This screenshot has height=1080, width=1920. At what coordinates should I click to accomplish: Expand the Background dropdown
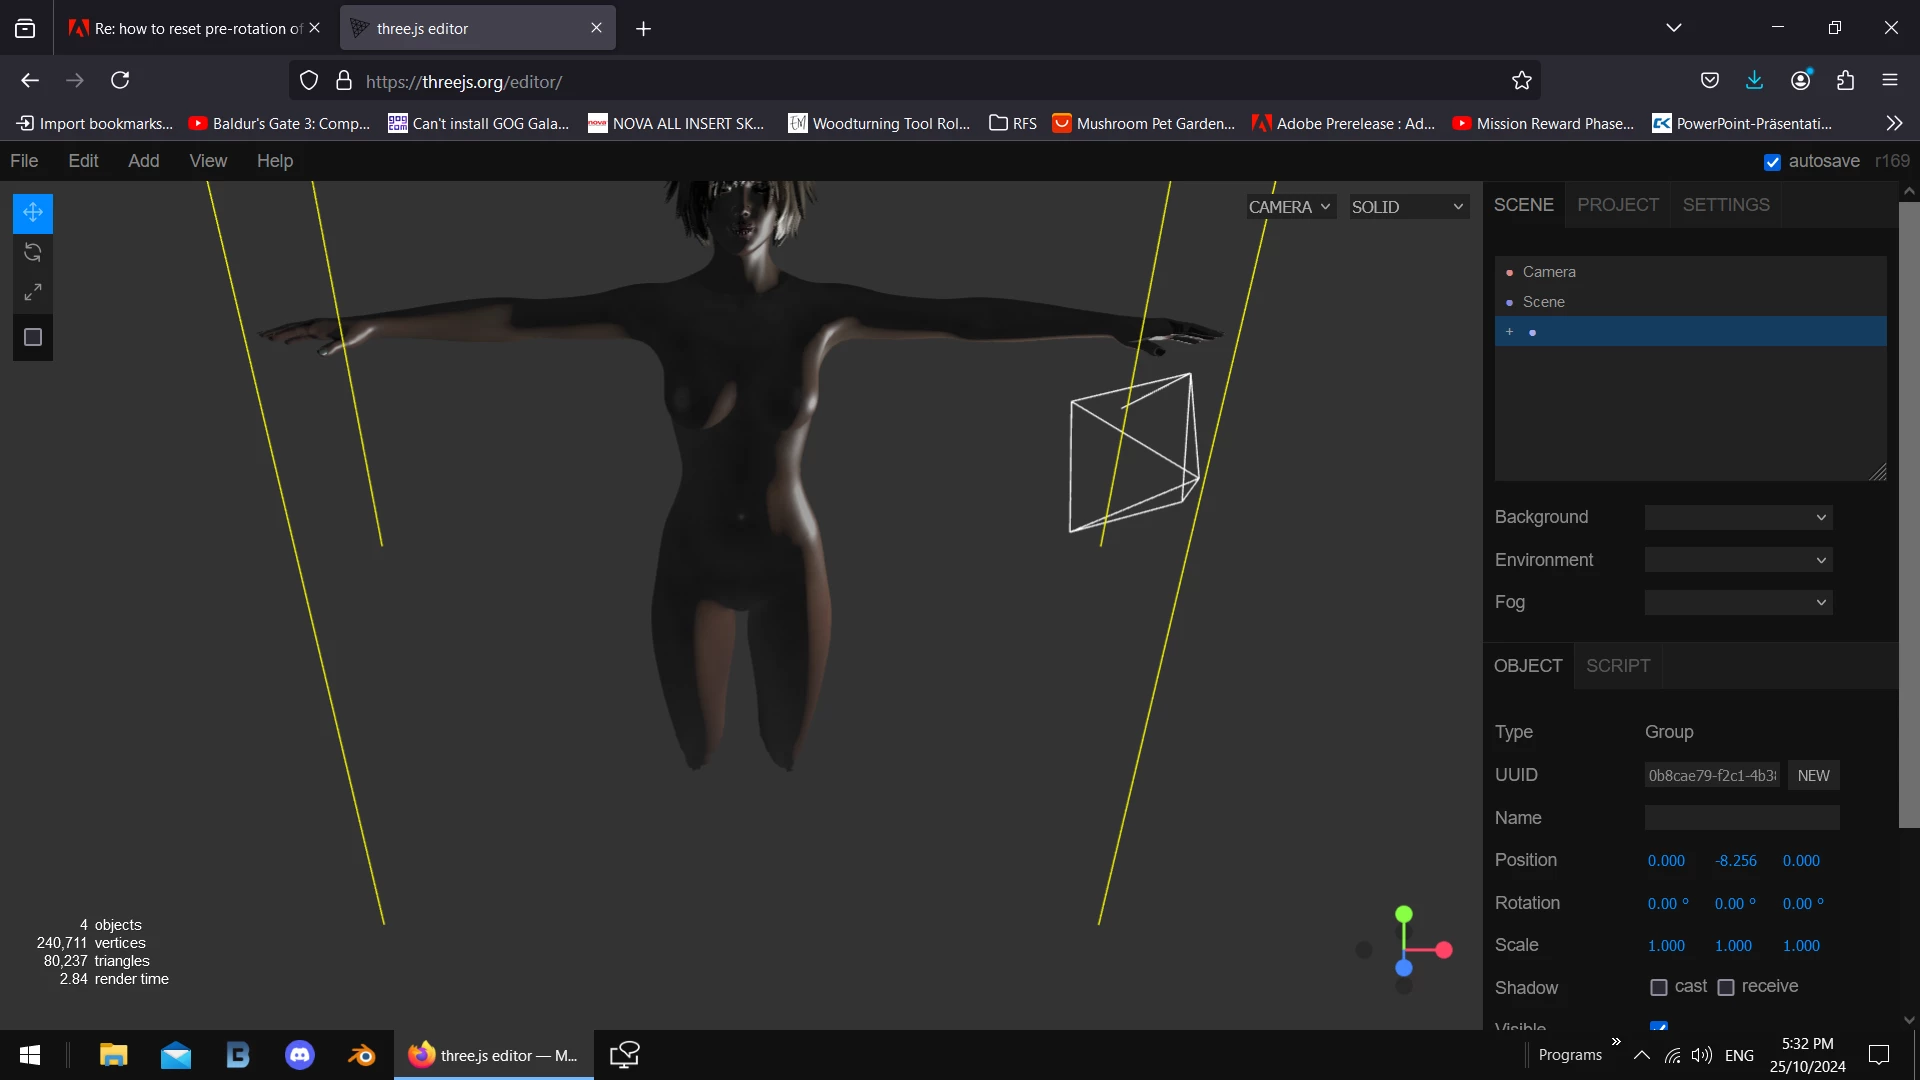pos(1738,518)
